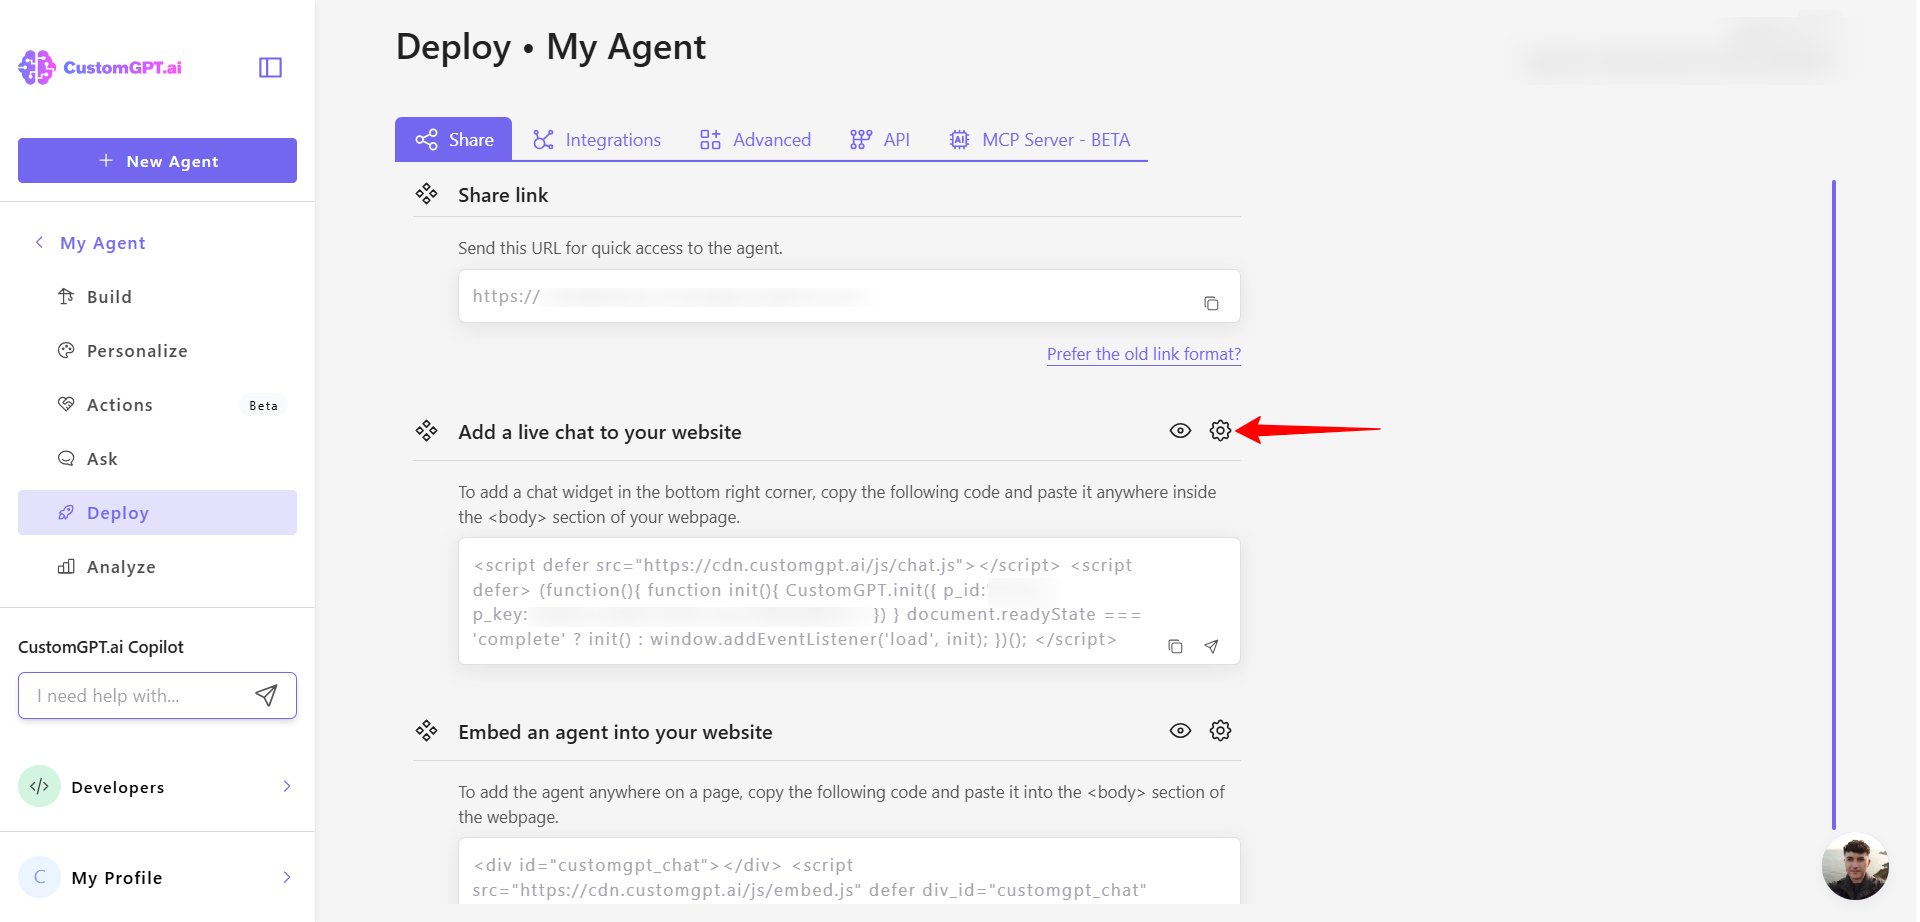Viewport: 1920px width, 922px height.
Task: Click the live chat section icon
Action: (x=427, y=431)
